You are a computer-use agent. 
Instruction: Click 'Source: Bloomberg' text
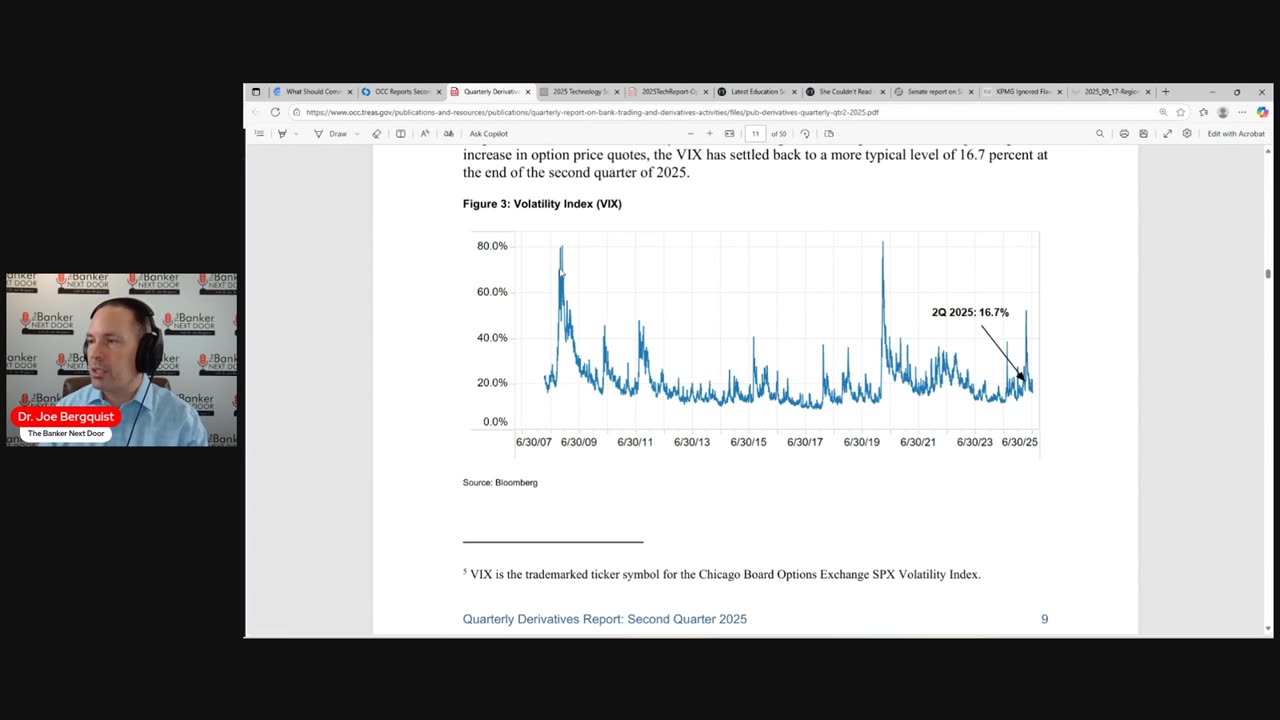click(500, 482)
